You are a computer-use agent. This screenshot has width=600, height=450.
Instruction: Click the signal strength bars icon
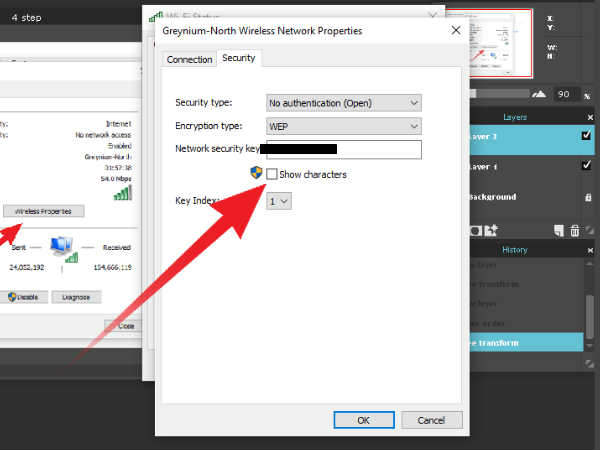[123, 191]
